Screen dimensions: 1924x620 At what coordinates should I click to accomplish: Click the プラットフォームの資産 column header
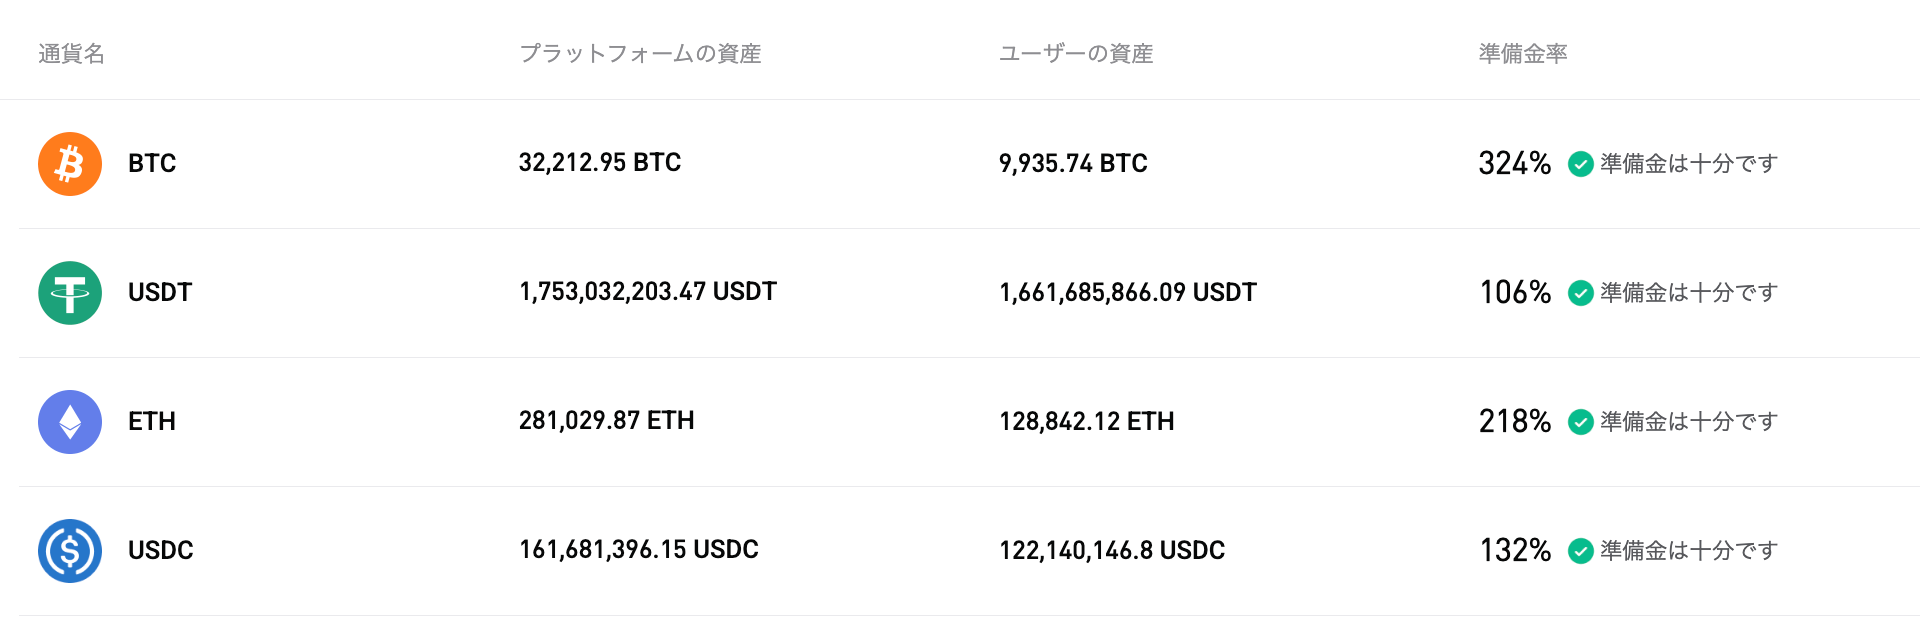point(640,54)
